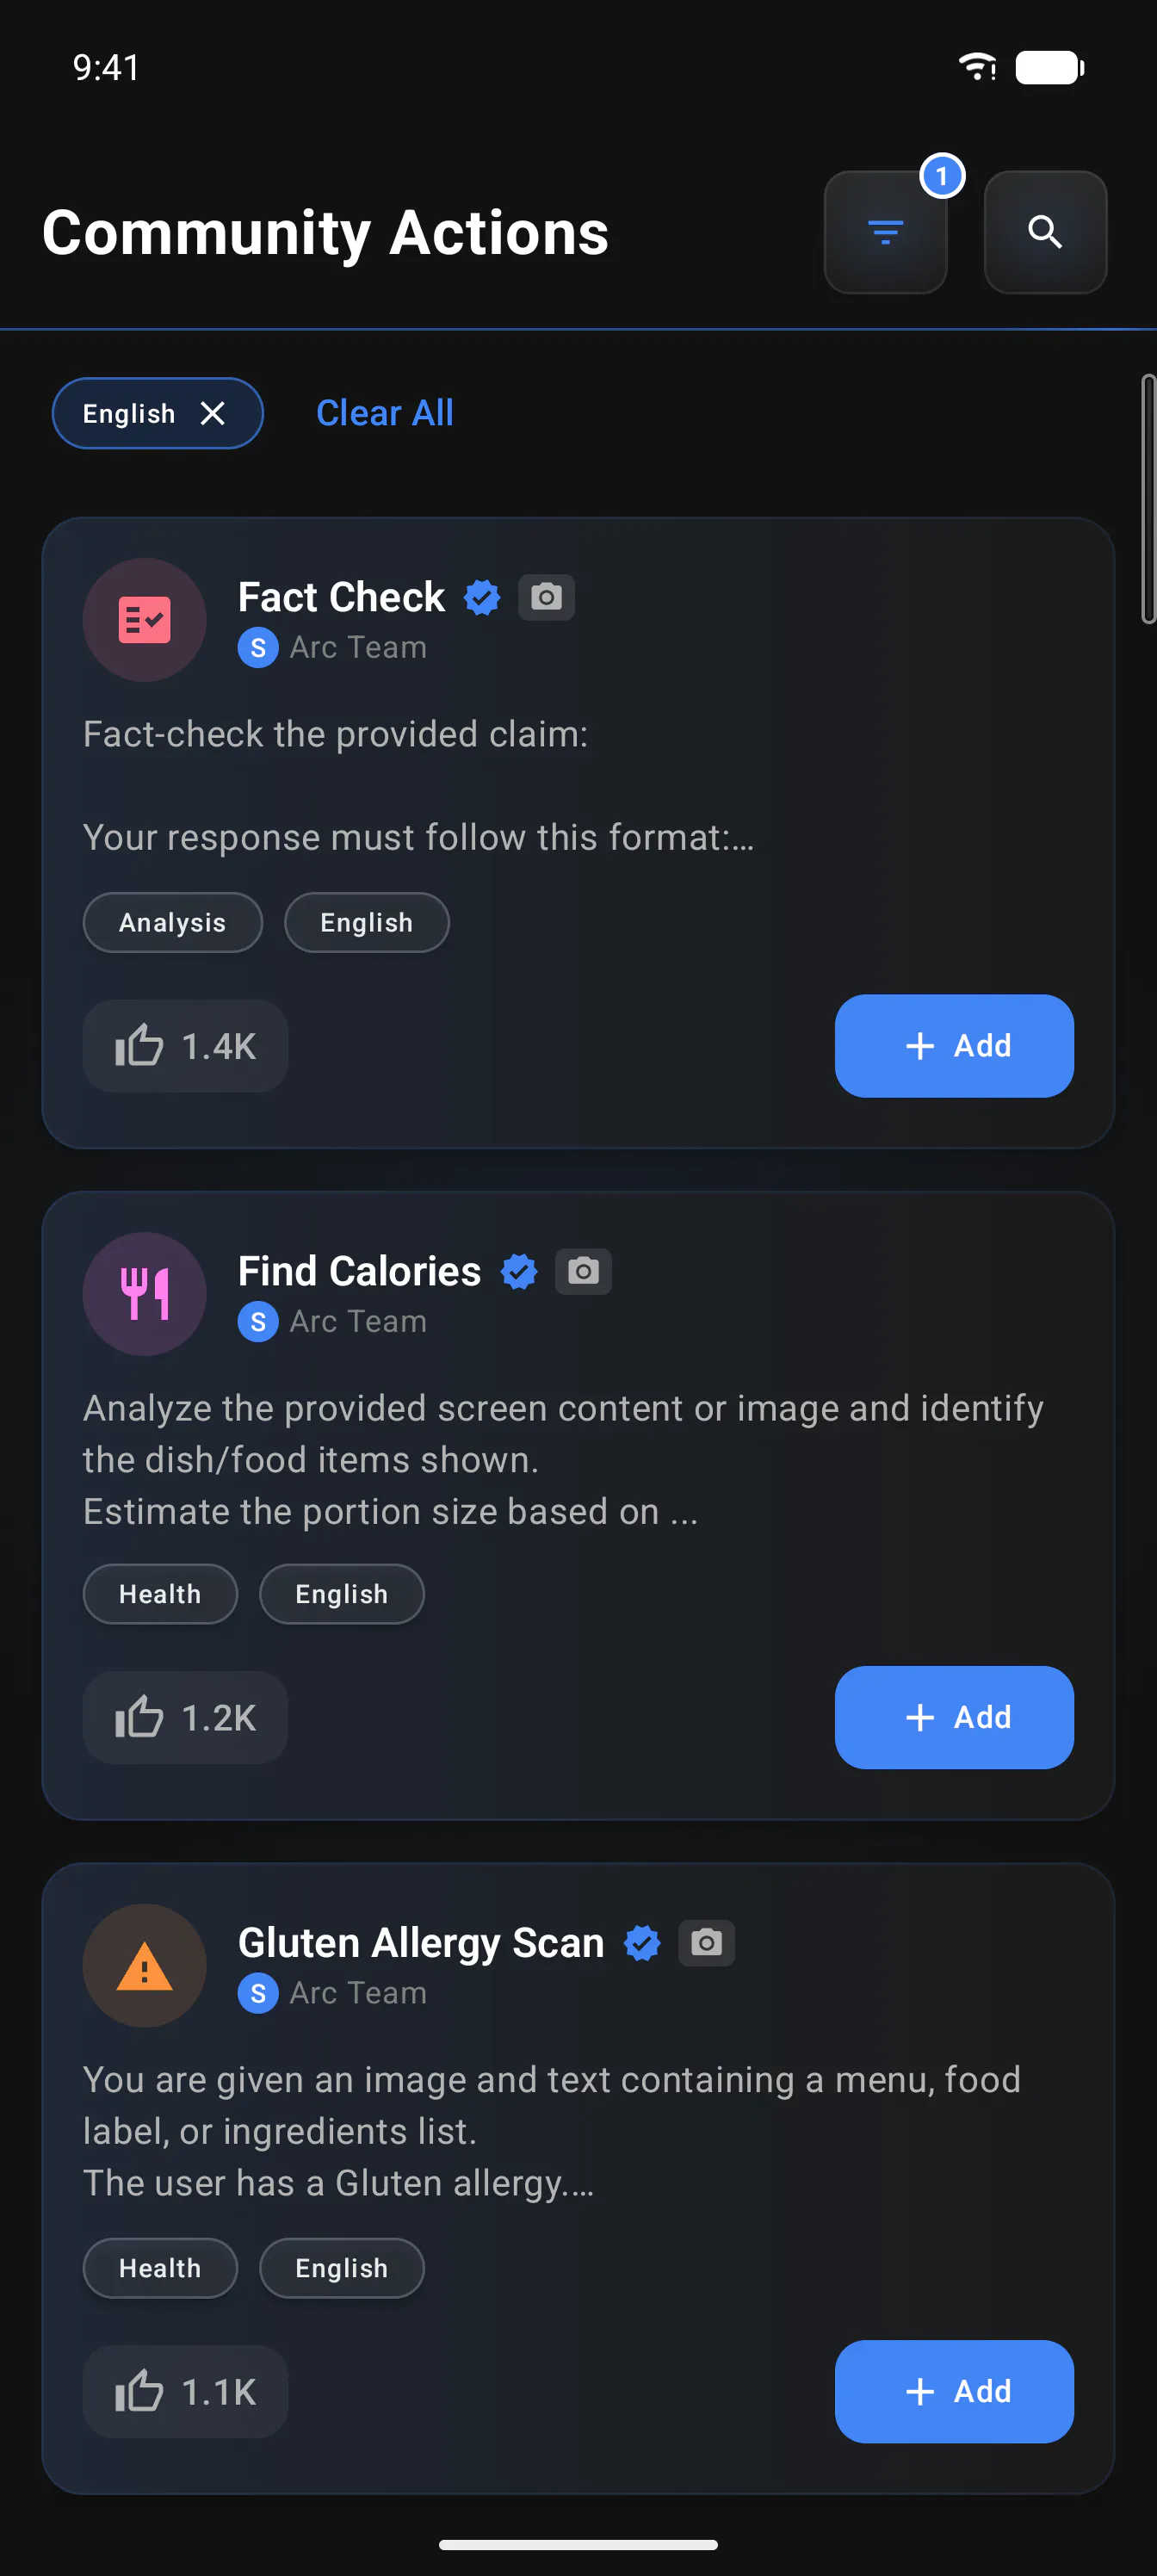Like Fact Check with 1.4K thumbs-up
Screen dimensions: 1157x2576
[185, 1046]
